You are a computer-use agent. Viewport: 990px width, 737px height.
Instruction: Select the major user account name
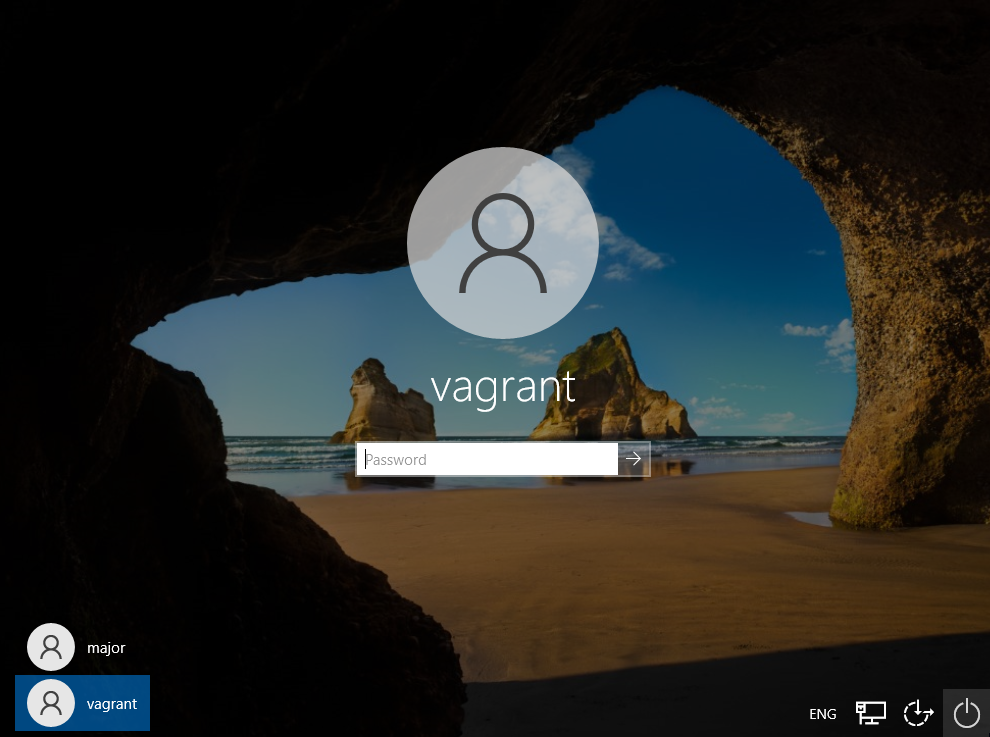click(x=106, y=648)
